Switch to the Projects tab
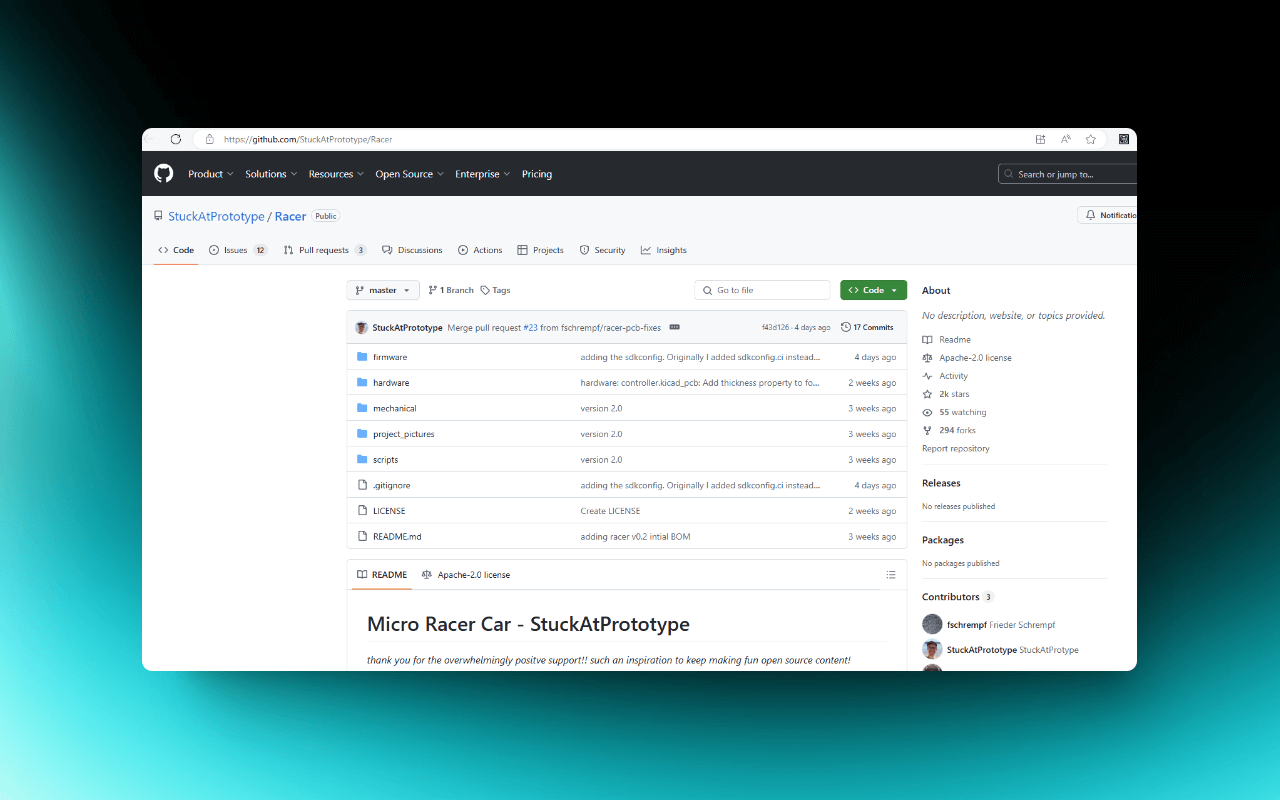The width and height of the screenshot is (1280, 800). click(x=540, y=250)
